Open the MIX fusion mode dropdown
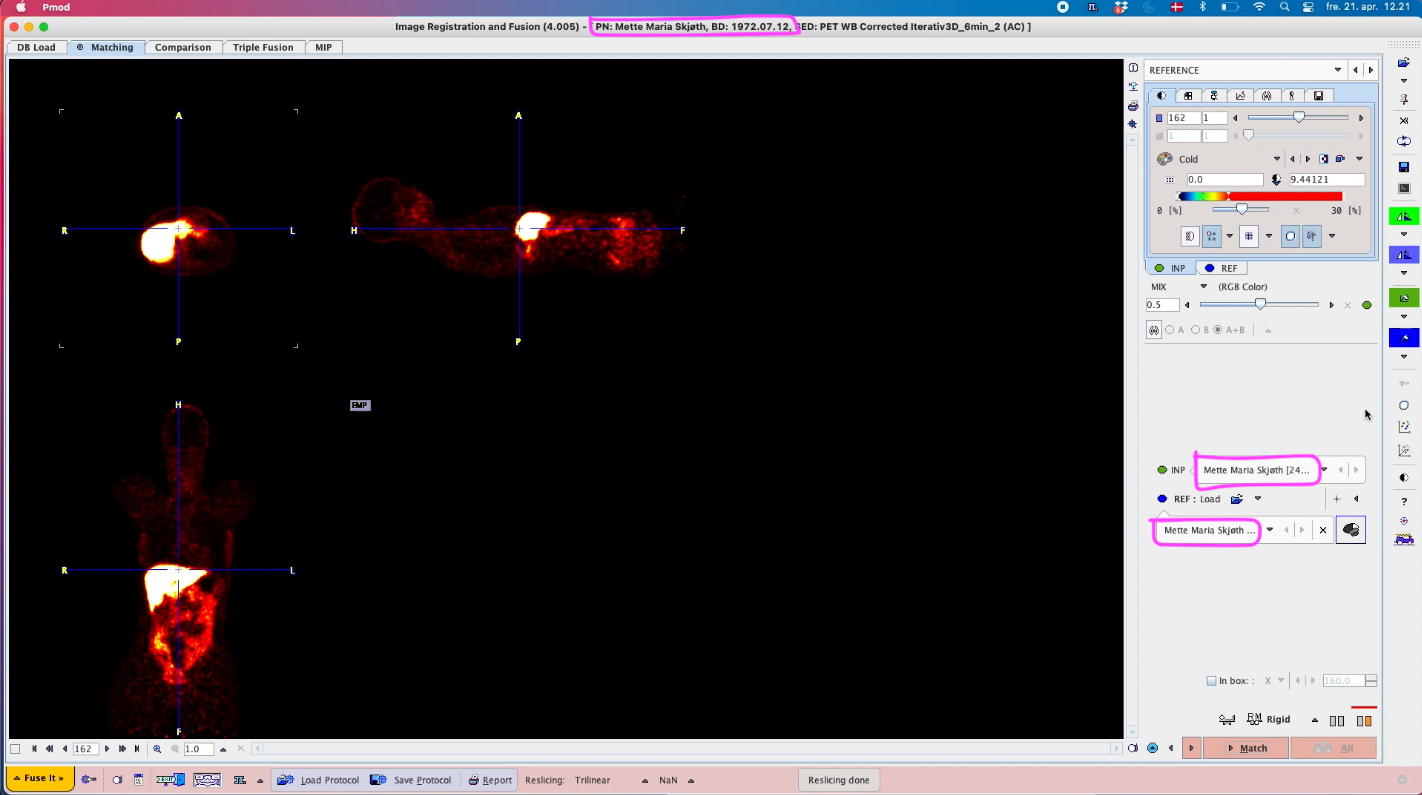 click(x=1204, y=287)
